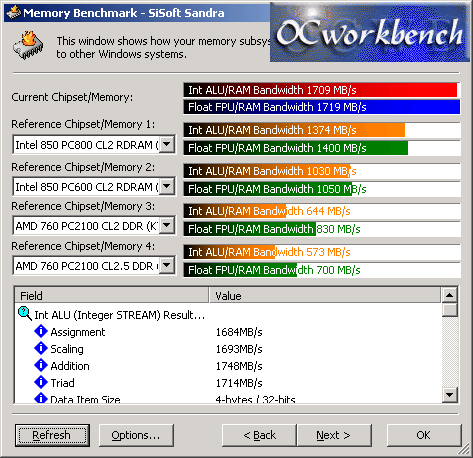Screen dimensions: 473x458
Task: Click the Refresh button
Action: coord(52,435)
